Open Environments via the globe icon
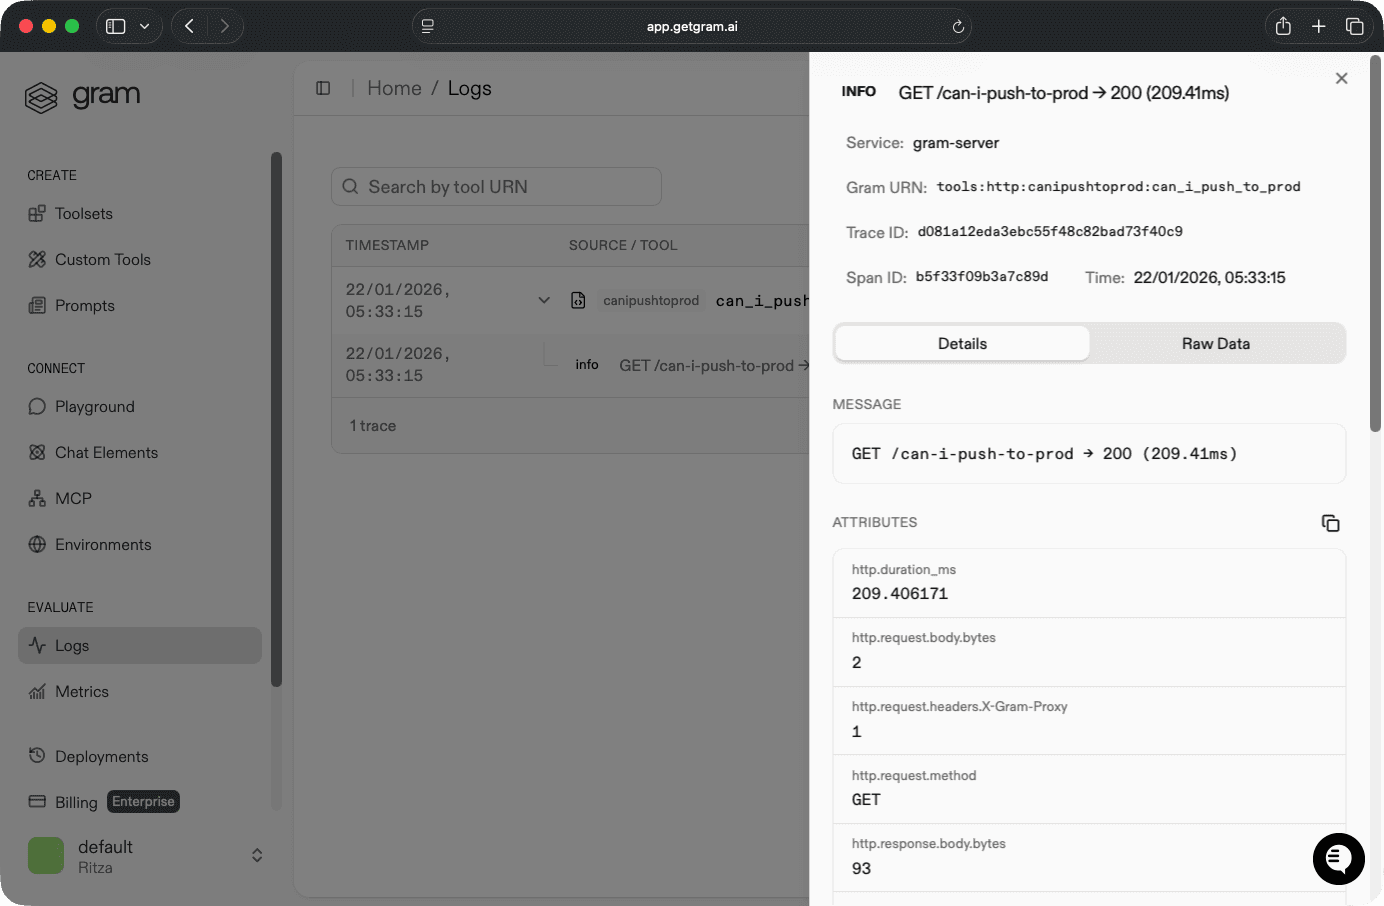The image size is (1384, 906). [x=35, y=544]
